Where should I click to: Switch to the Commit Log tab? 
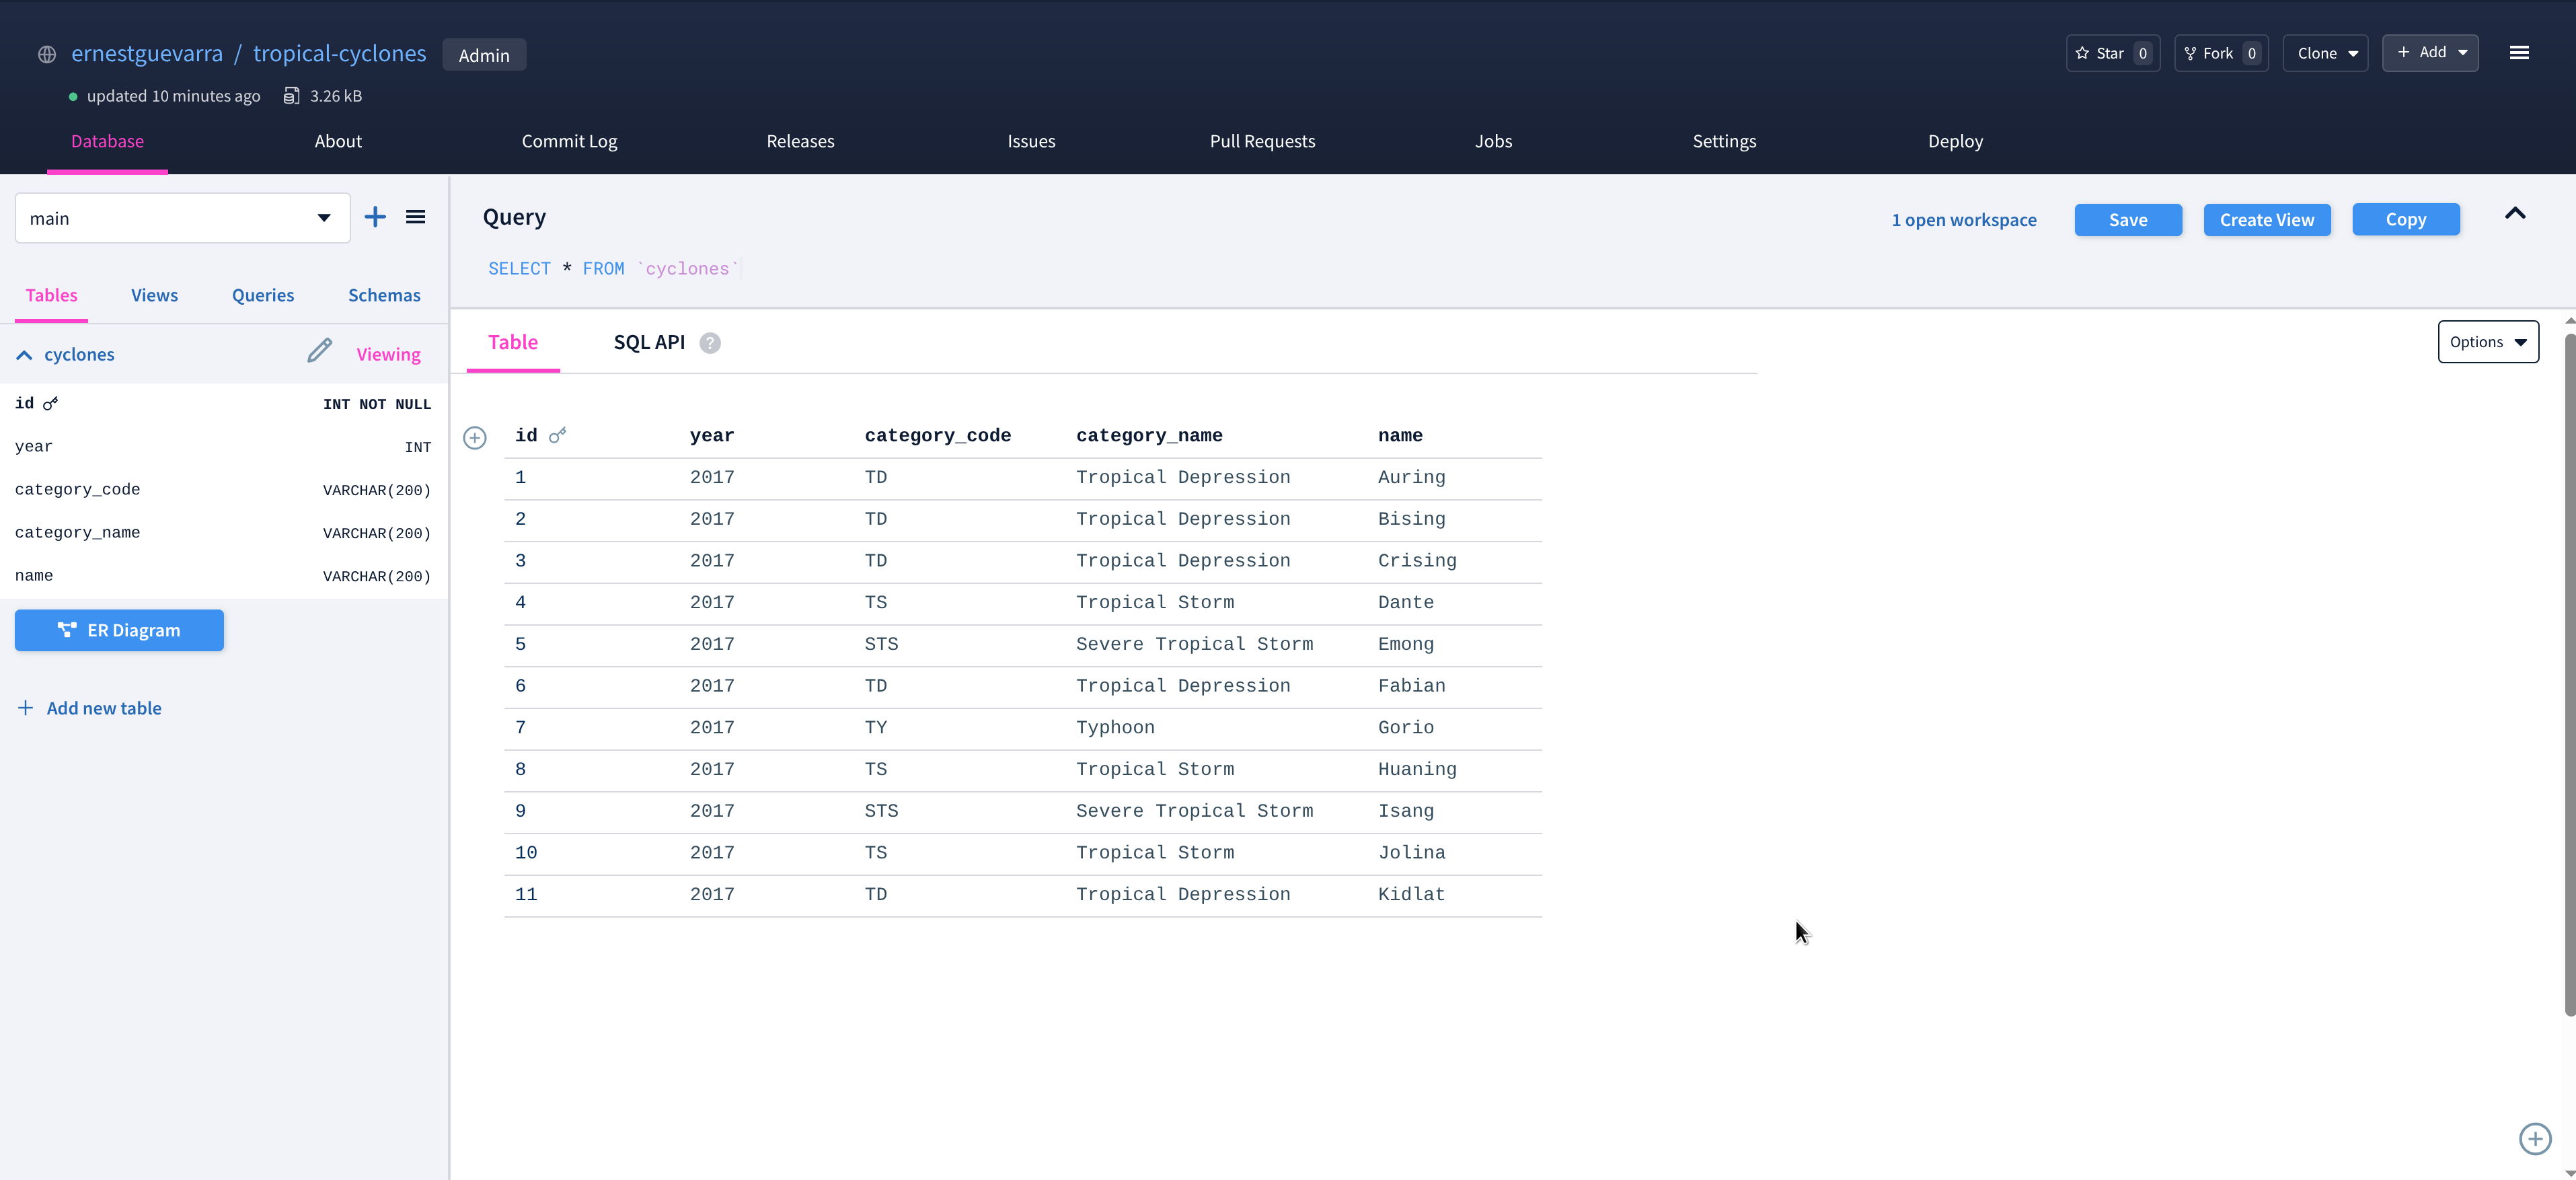click(x=569, y=141)
